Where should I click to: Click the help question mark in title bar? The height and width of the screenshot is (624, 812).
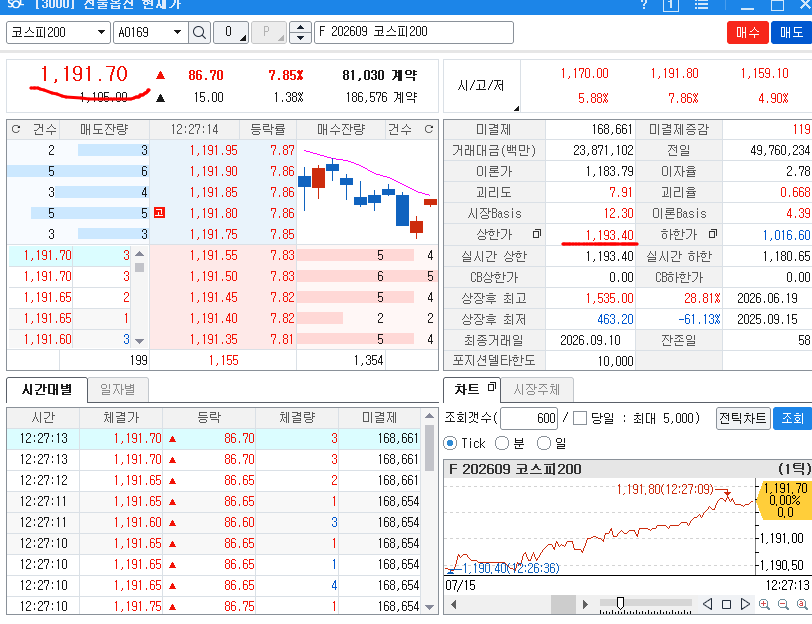[x=644, y=5]
